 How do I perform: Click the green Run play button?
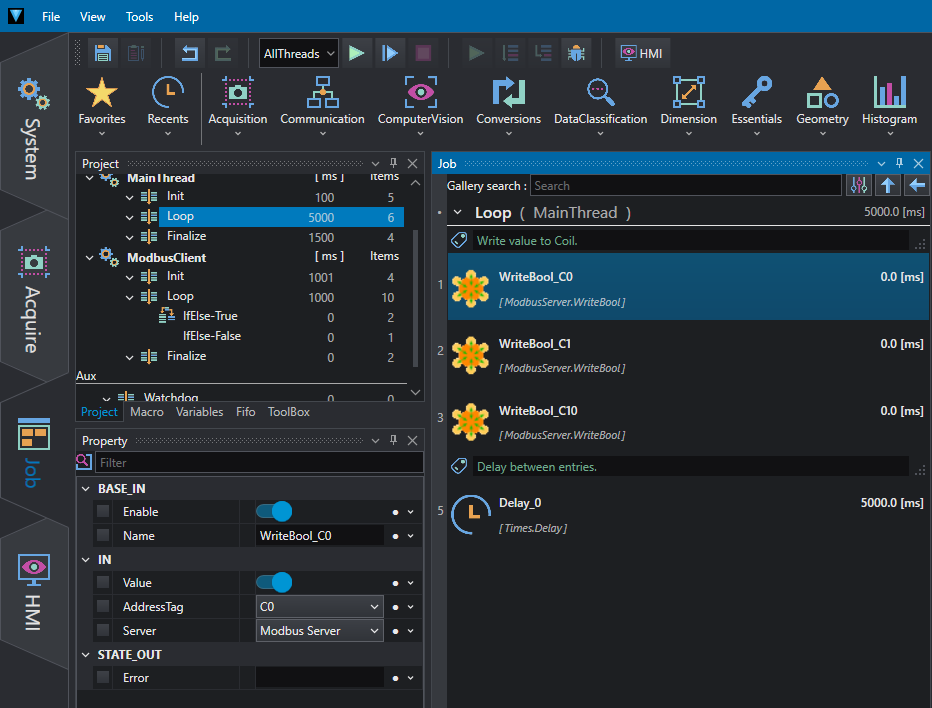coord(357,54)
